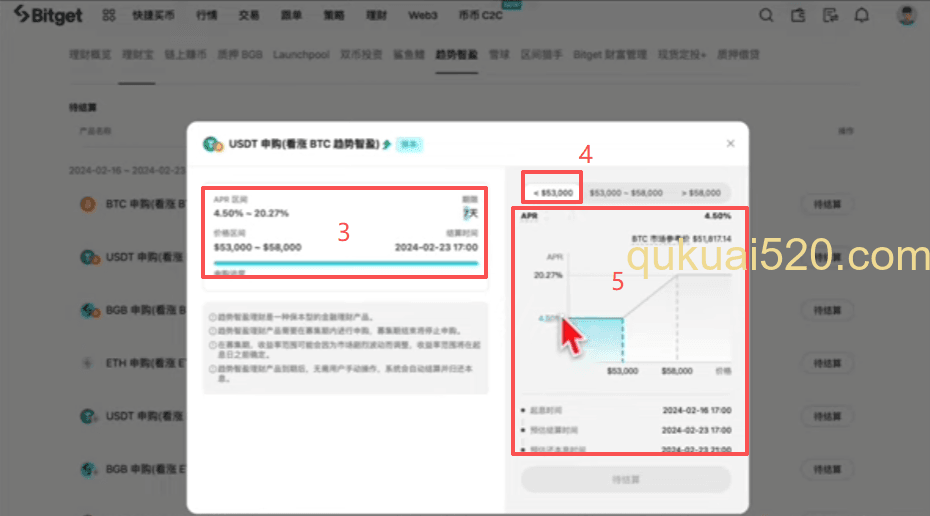Click the 20.27% label on chart axis
This screenshot has height=516, width=930.
click(548, 275)
